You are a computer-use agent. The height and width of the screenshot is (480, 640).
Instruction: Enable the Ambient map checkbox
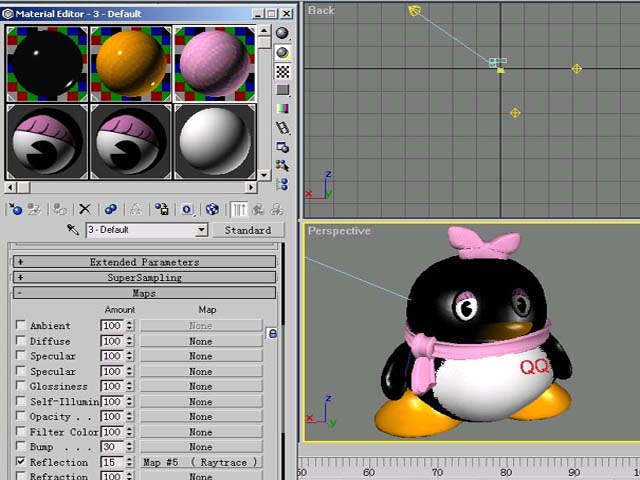point(20,325)
